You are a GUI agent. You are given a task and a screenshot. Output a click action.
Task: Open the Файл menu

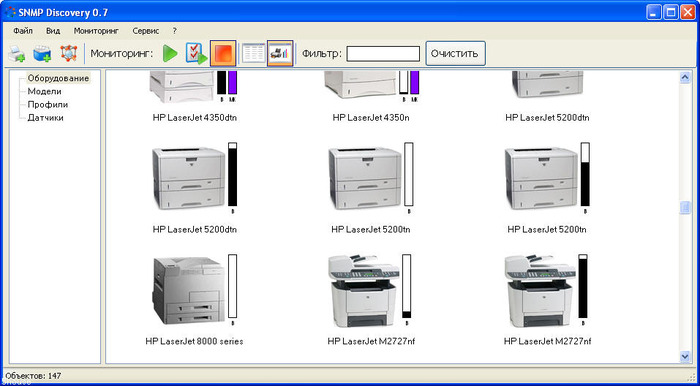click(x=23, y=31)
